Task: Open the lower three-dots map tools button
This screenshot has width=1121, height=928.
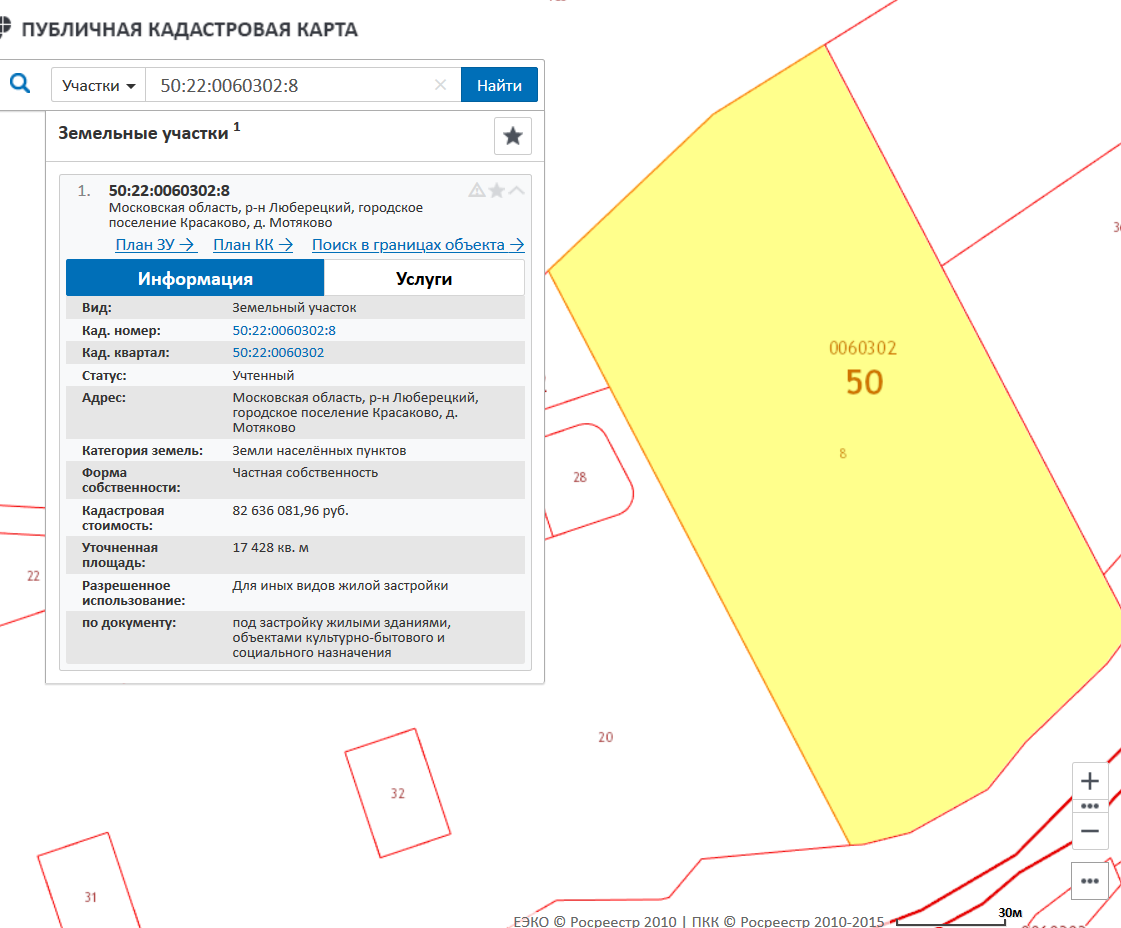Action: point(1090,881)
